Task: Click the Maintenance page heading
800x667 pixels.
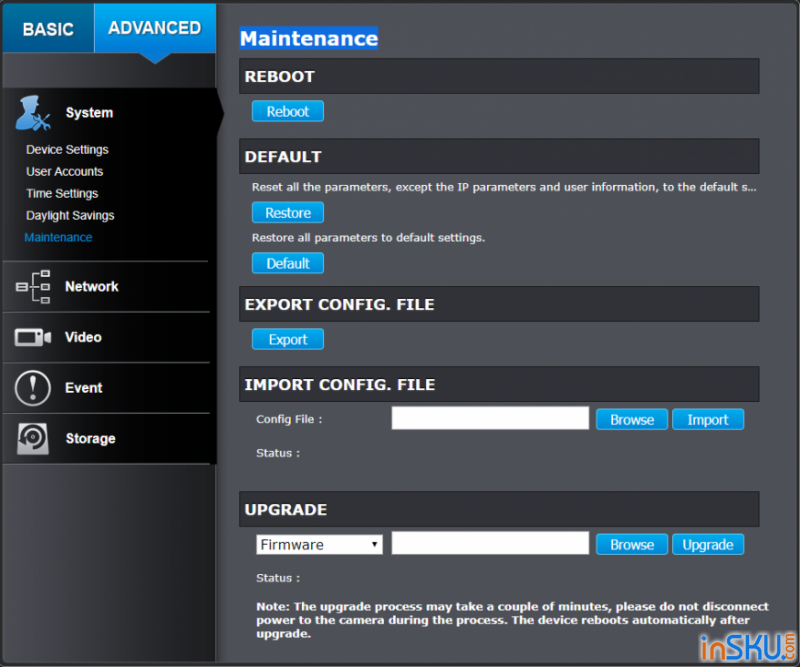Action: pos(309,38)
